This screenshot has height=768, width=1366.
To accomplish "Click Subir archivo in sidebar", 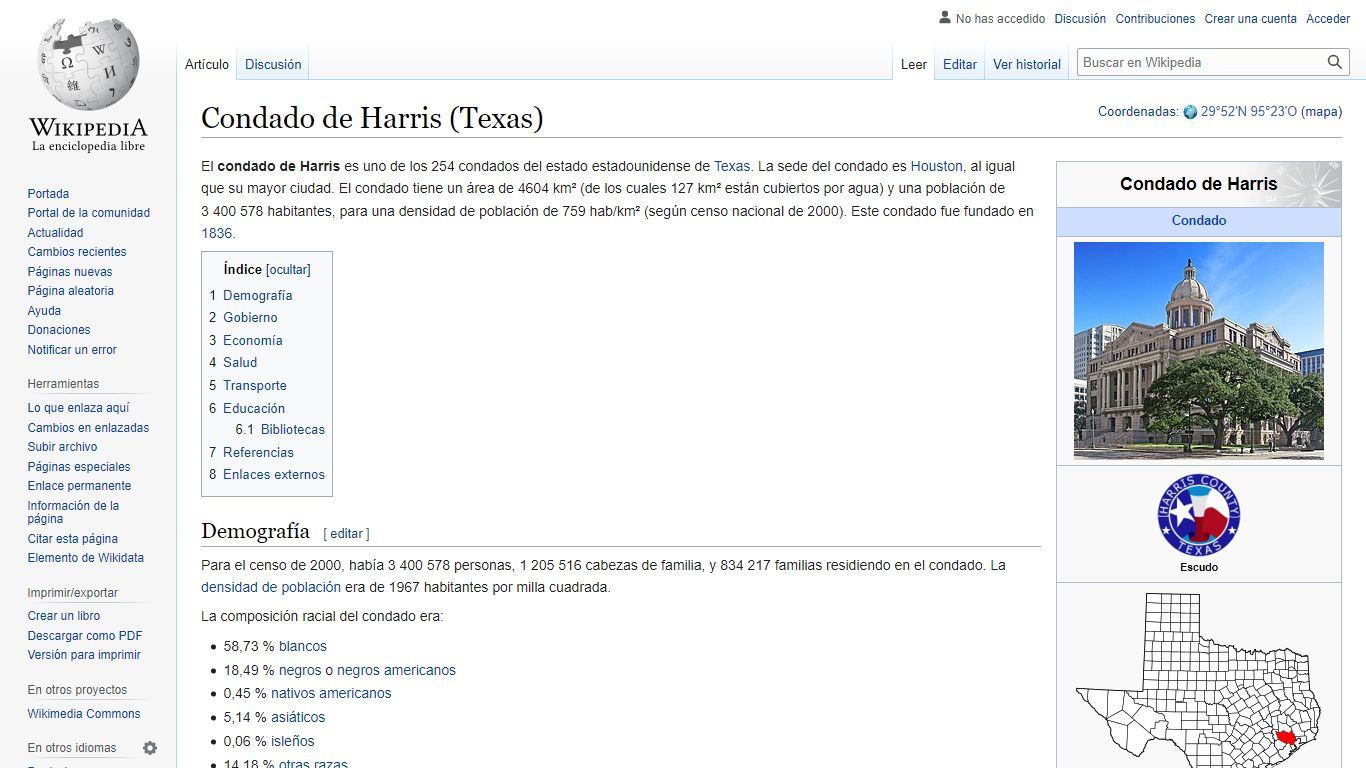I will tap(62, 447).
